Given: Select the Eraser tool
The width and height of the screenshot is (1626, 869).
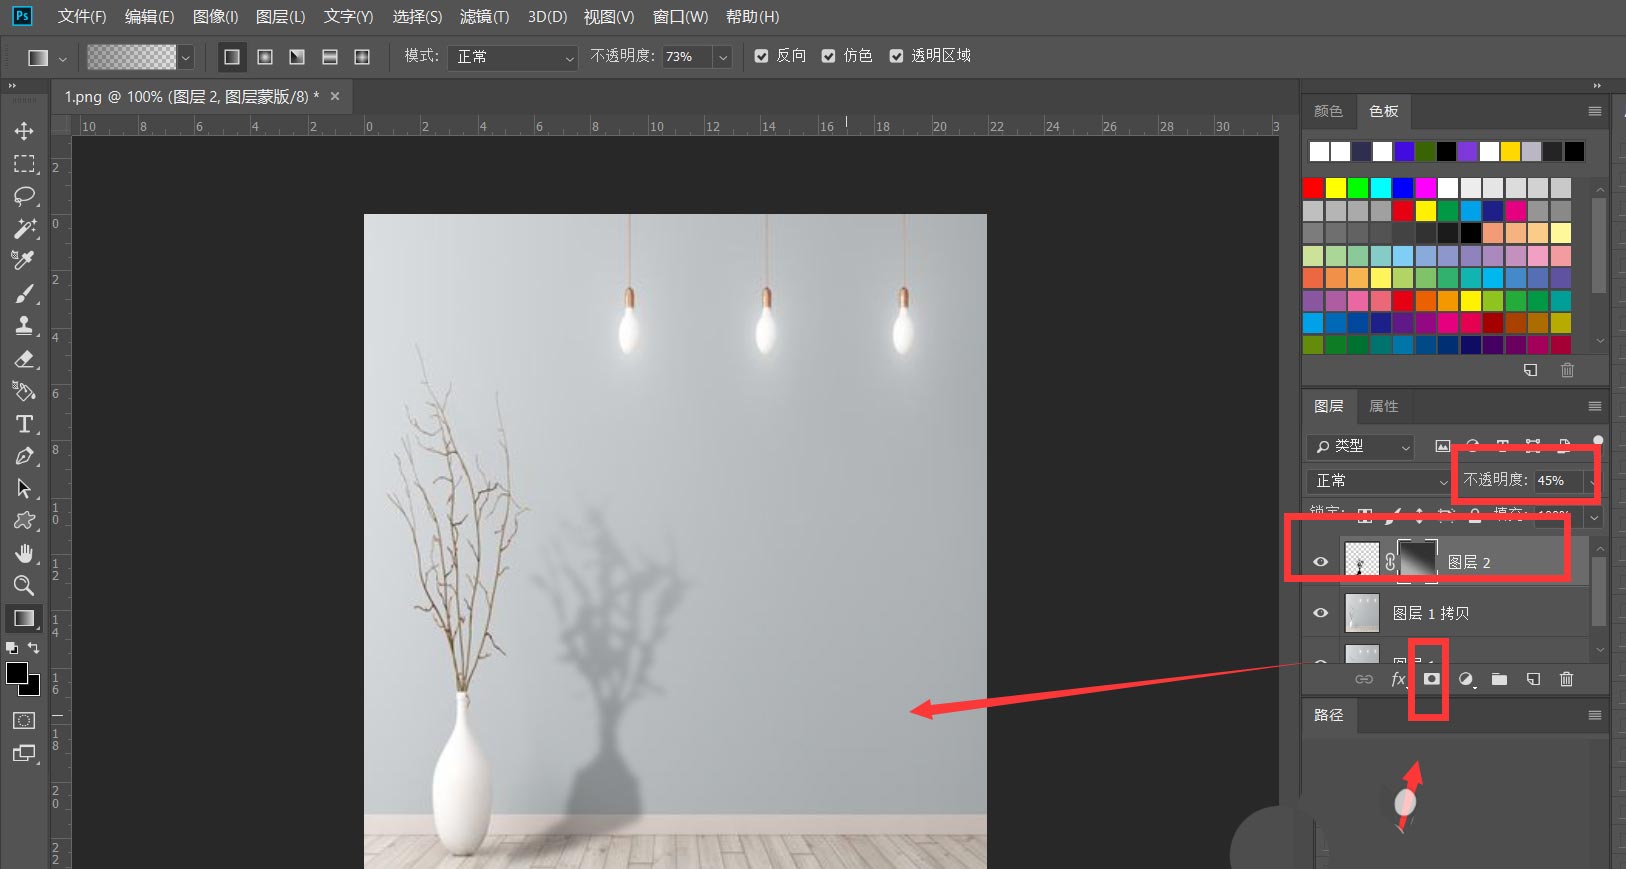Looking at the screenshot, I should point(24,359).
